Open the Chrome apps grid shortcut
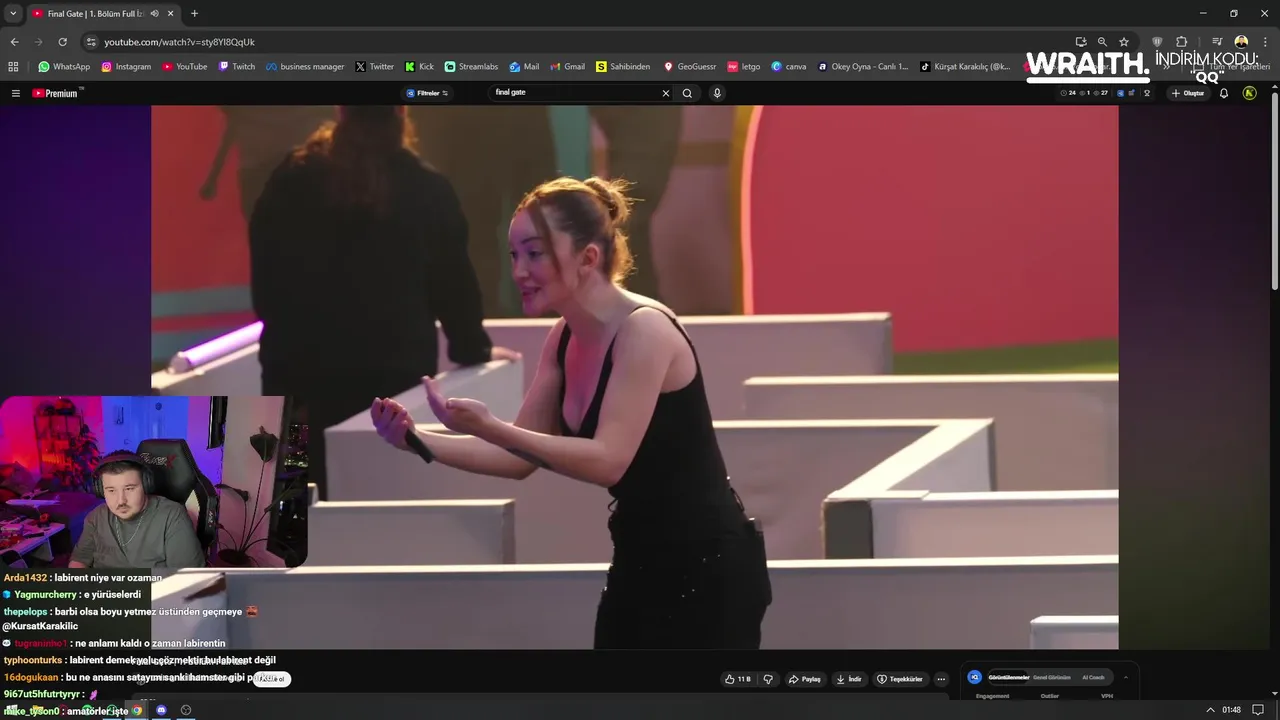1280x720 pixels. coord(13,67)
